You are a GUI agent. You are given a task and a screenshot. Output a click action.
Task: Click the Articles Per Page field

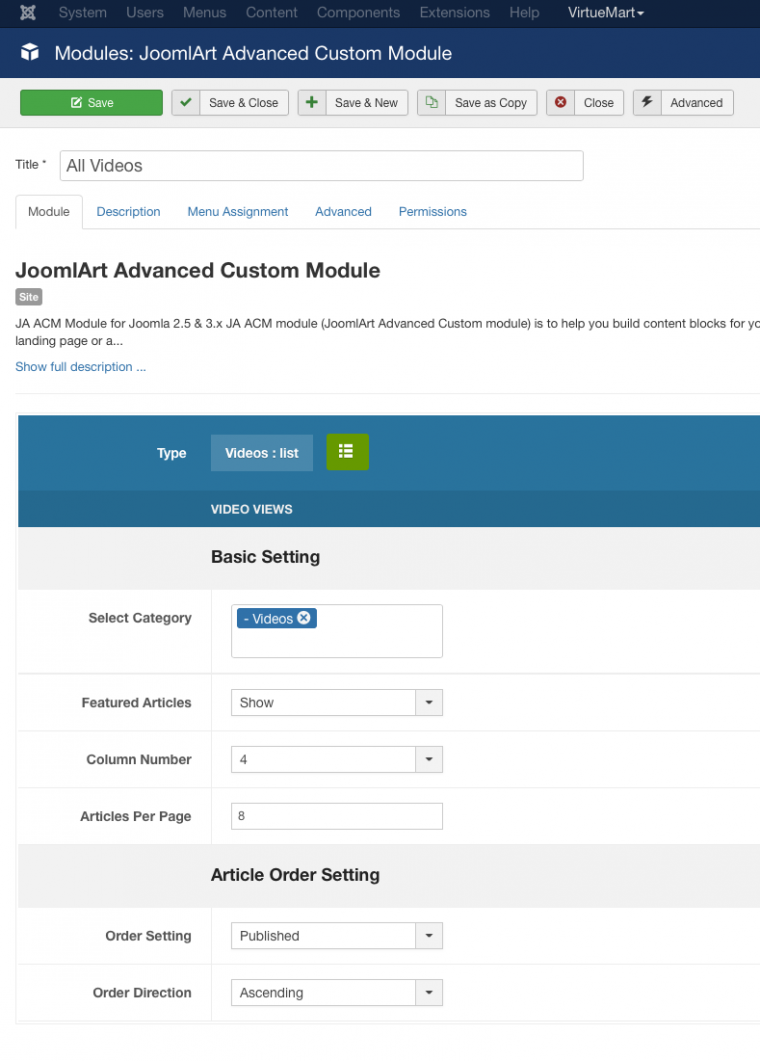coord(336,816)
